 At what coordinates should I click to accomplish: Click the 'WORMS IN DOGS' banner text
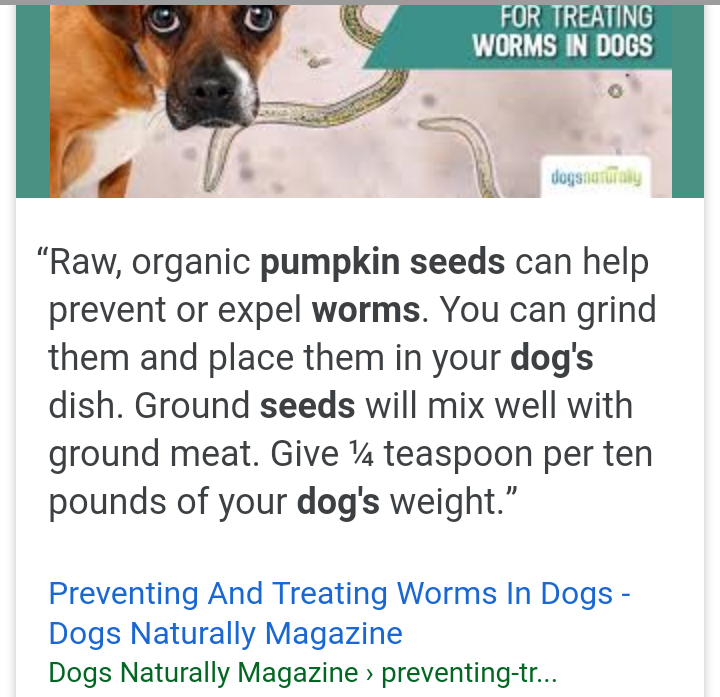(562, 45)
